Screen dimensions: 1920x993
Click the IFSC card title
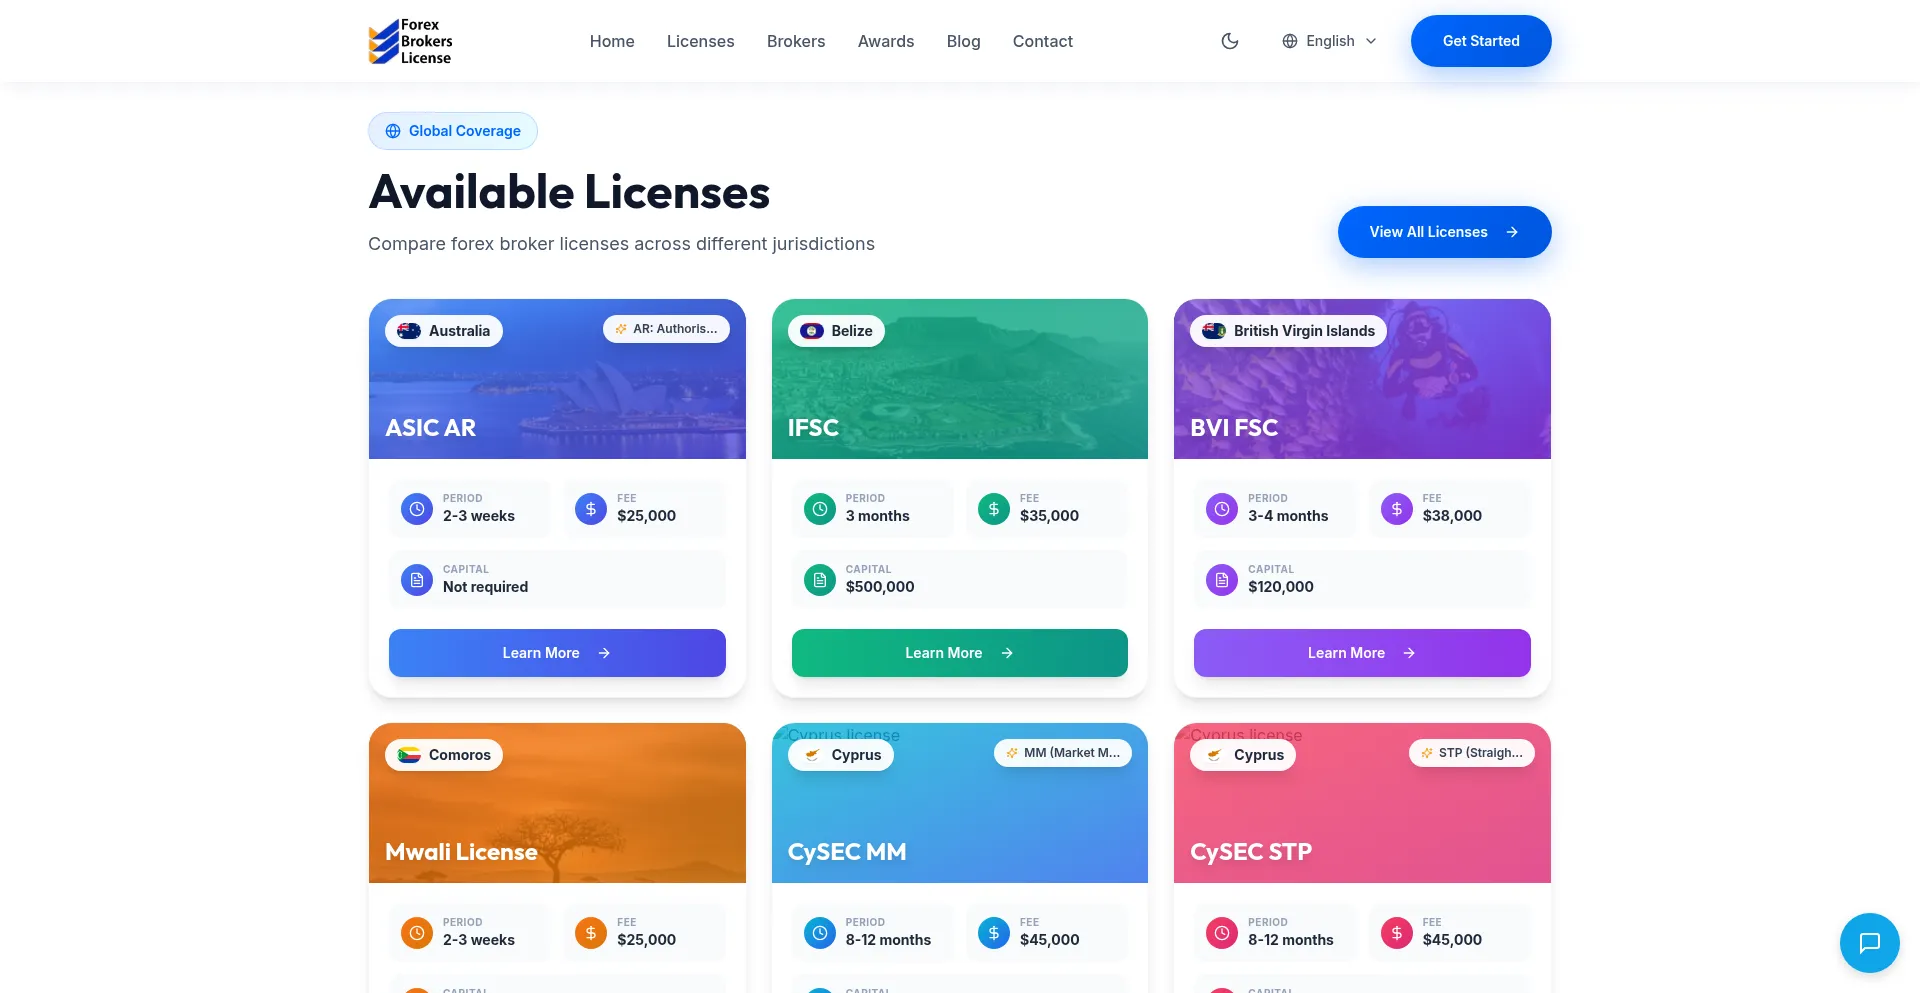pos(813,428)
